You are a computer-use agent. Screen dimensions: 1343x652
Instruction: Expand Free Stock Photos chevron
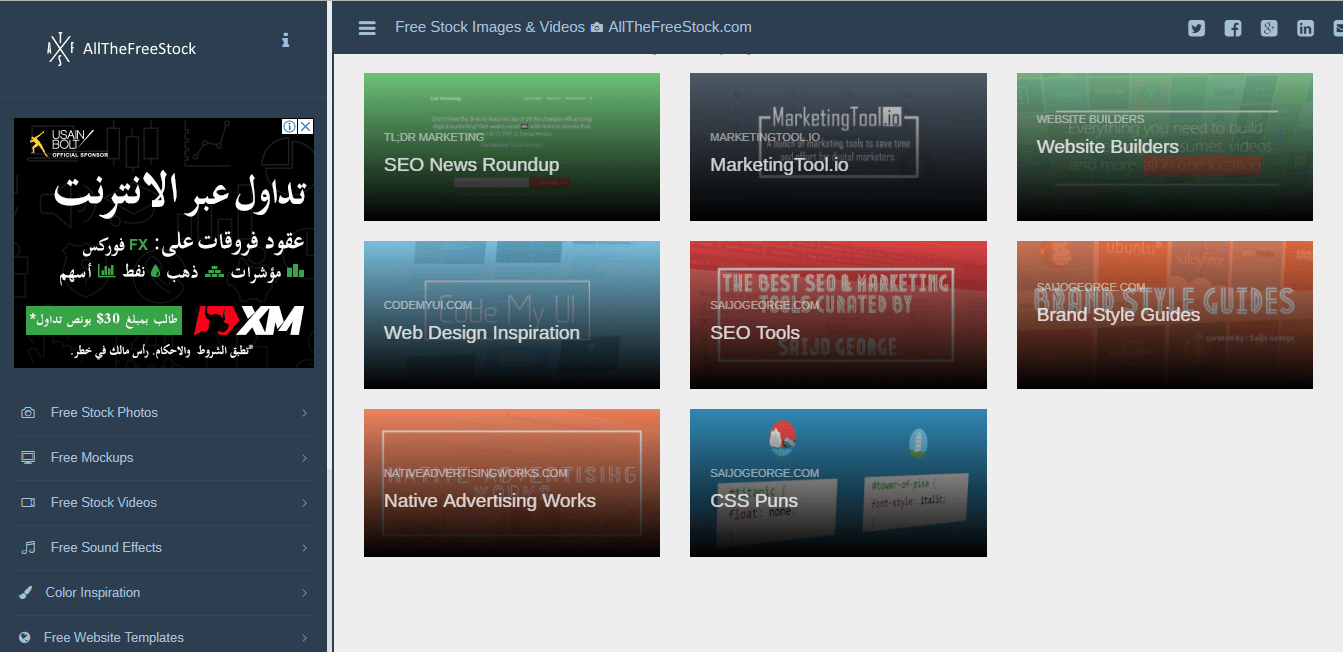coord(304,413)
